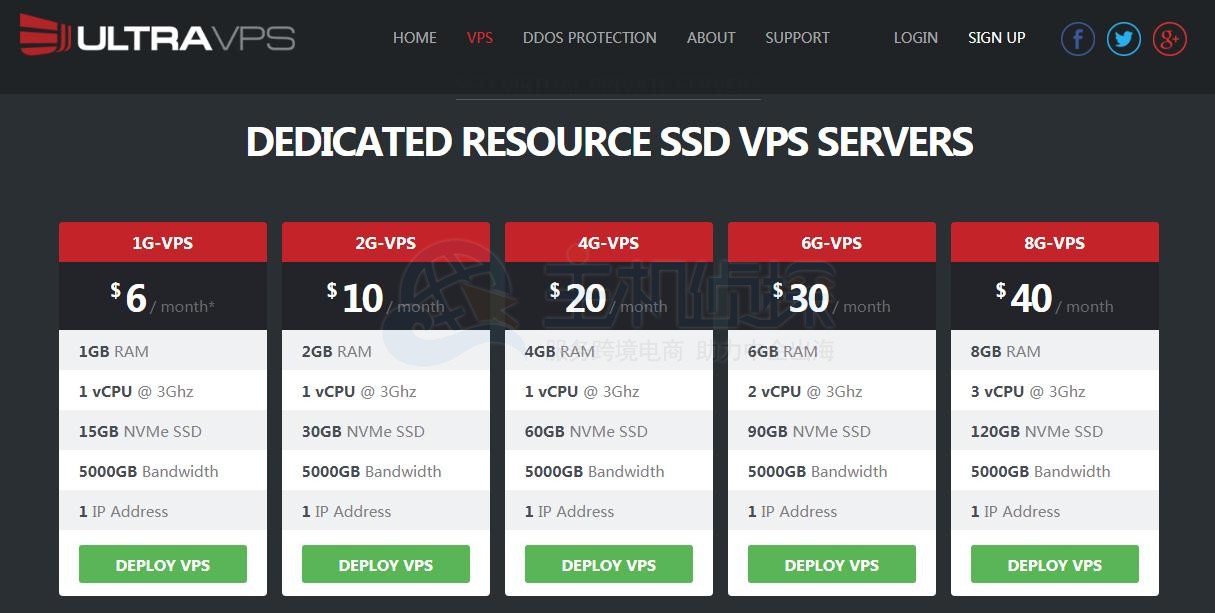Click the 30GB NVMe SSD row
Screen dimensions: 1215x613
pyautogui.click(x=386, y=431)
